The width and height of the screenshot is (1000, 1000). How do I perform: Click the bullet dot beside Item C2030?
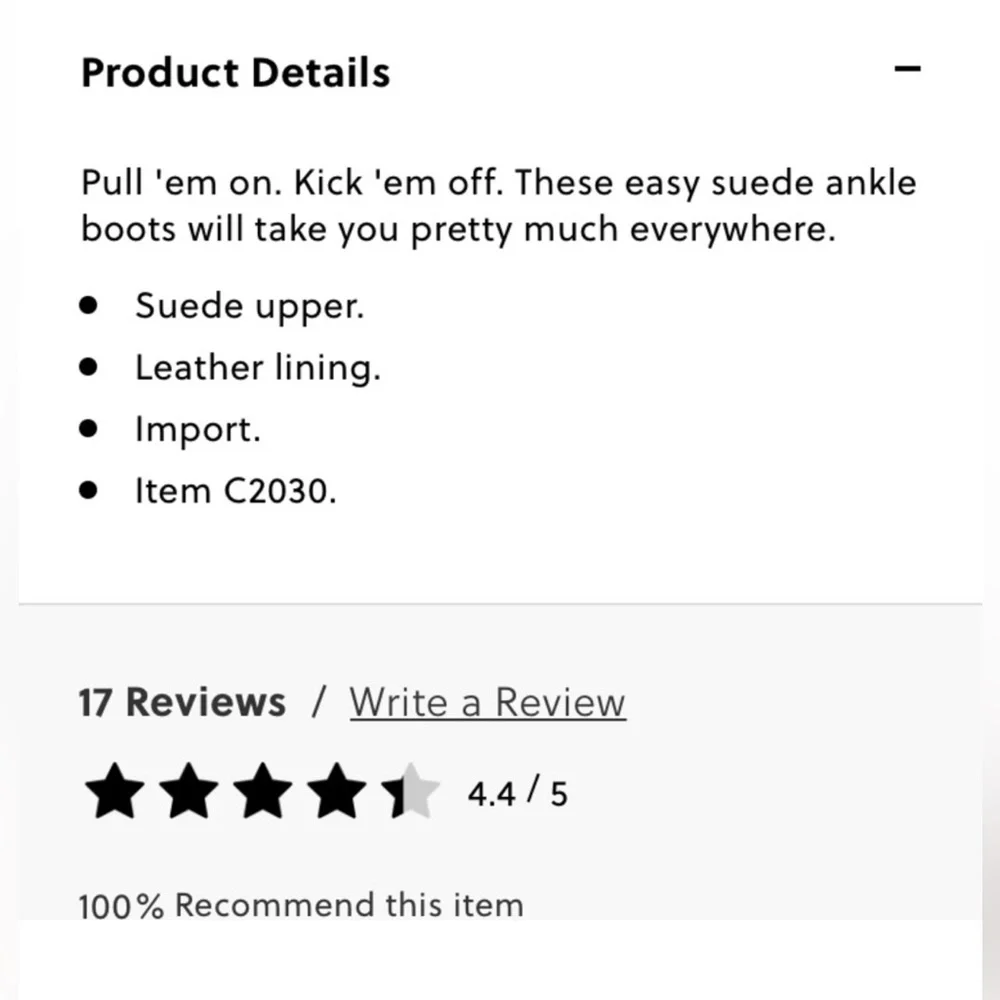click(89, 490)
